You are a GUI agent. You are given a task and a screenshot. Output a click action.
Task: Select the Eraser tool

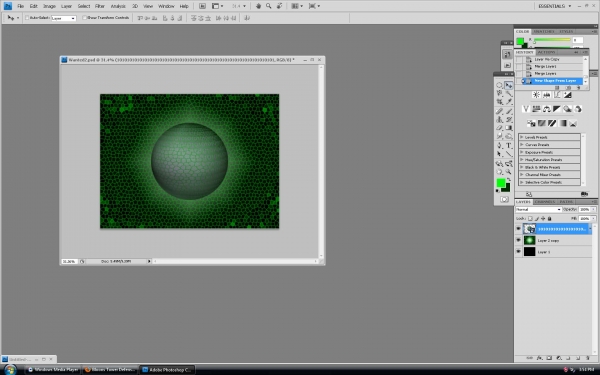tap(499, 128)
